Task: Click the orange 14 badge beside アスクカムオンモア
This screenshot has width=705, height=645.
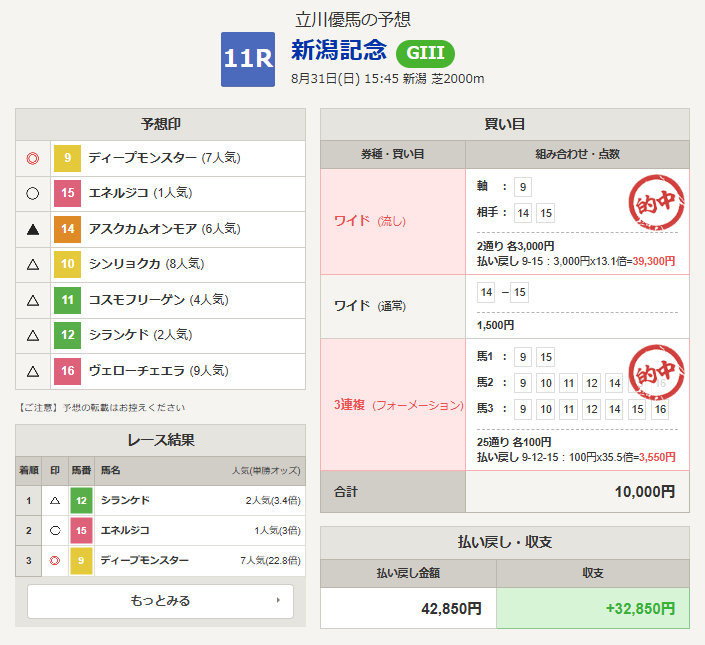Action: click(x=67, y=229)
